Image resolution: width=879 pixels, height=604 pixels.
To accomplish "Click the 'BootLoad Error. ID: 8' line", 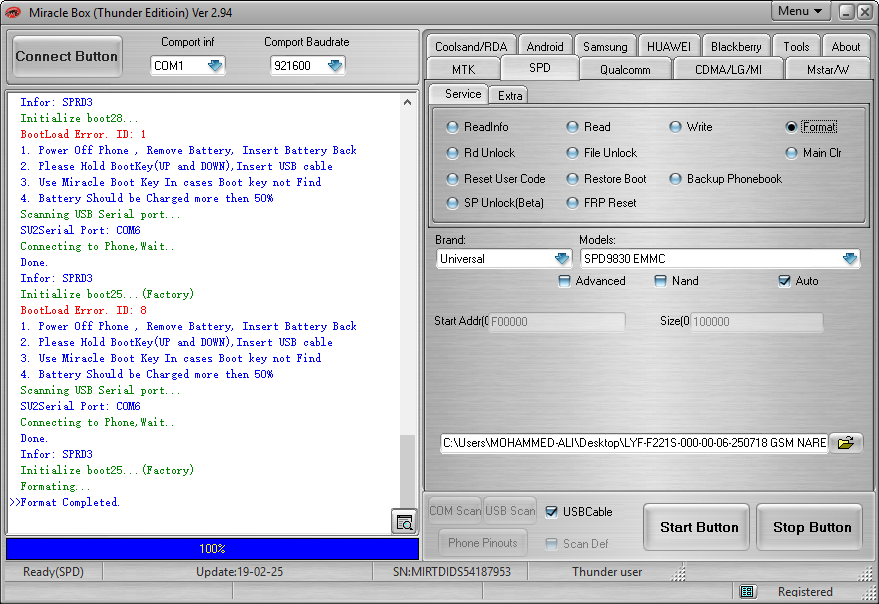I will (83, 310).
